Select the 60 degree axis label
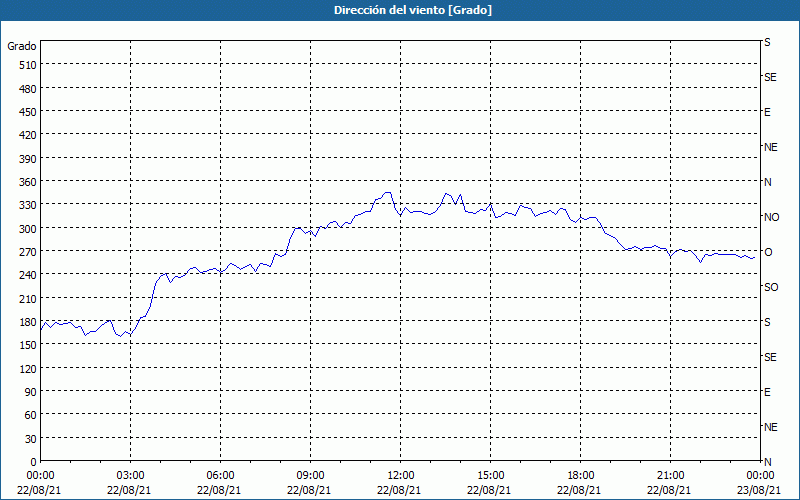 [x=31, y=415]
